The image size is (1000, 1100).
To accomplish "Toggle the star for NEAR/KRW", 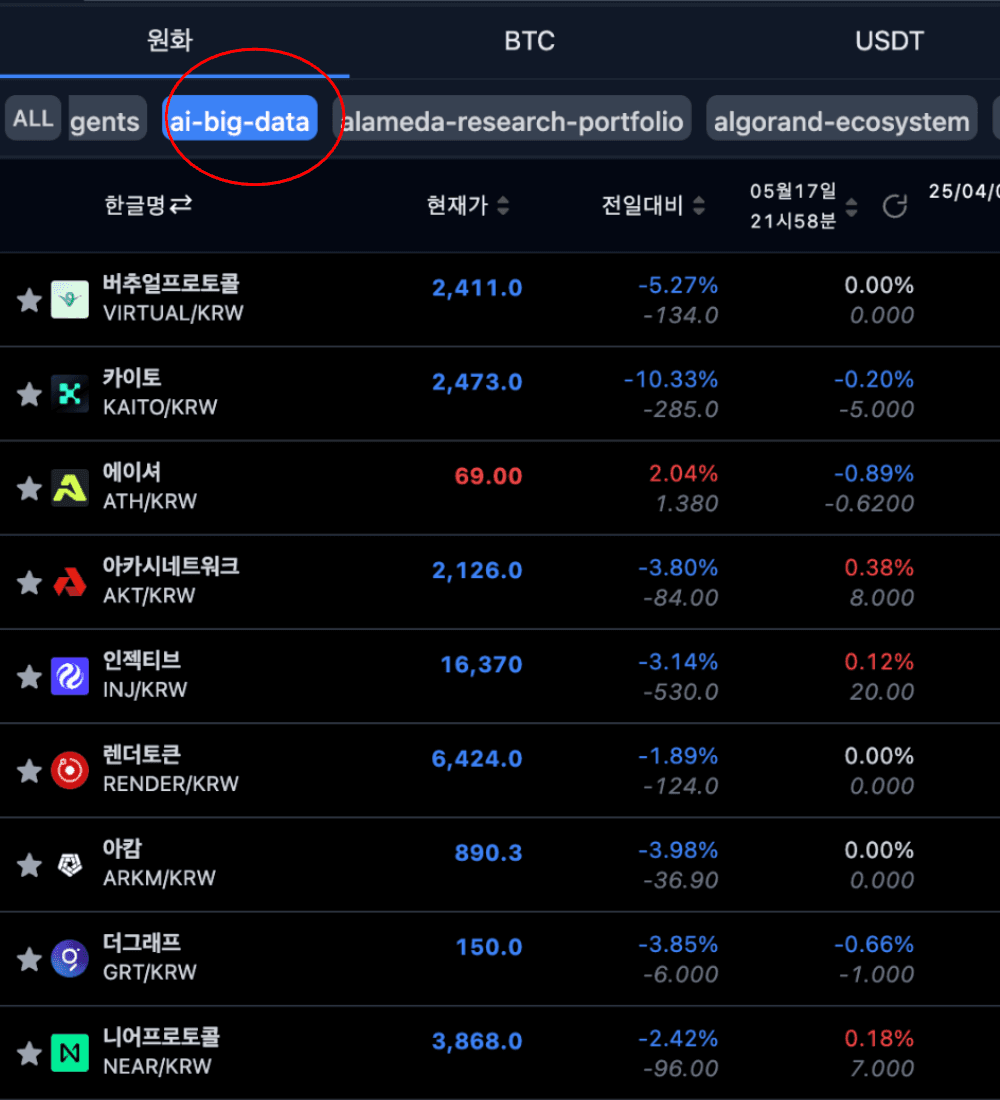I will tap(30, 1053).
